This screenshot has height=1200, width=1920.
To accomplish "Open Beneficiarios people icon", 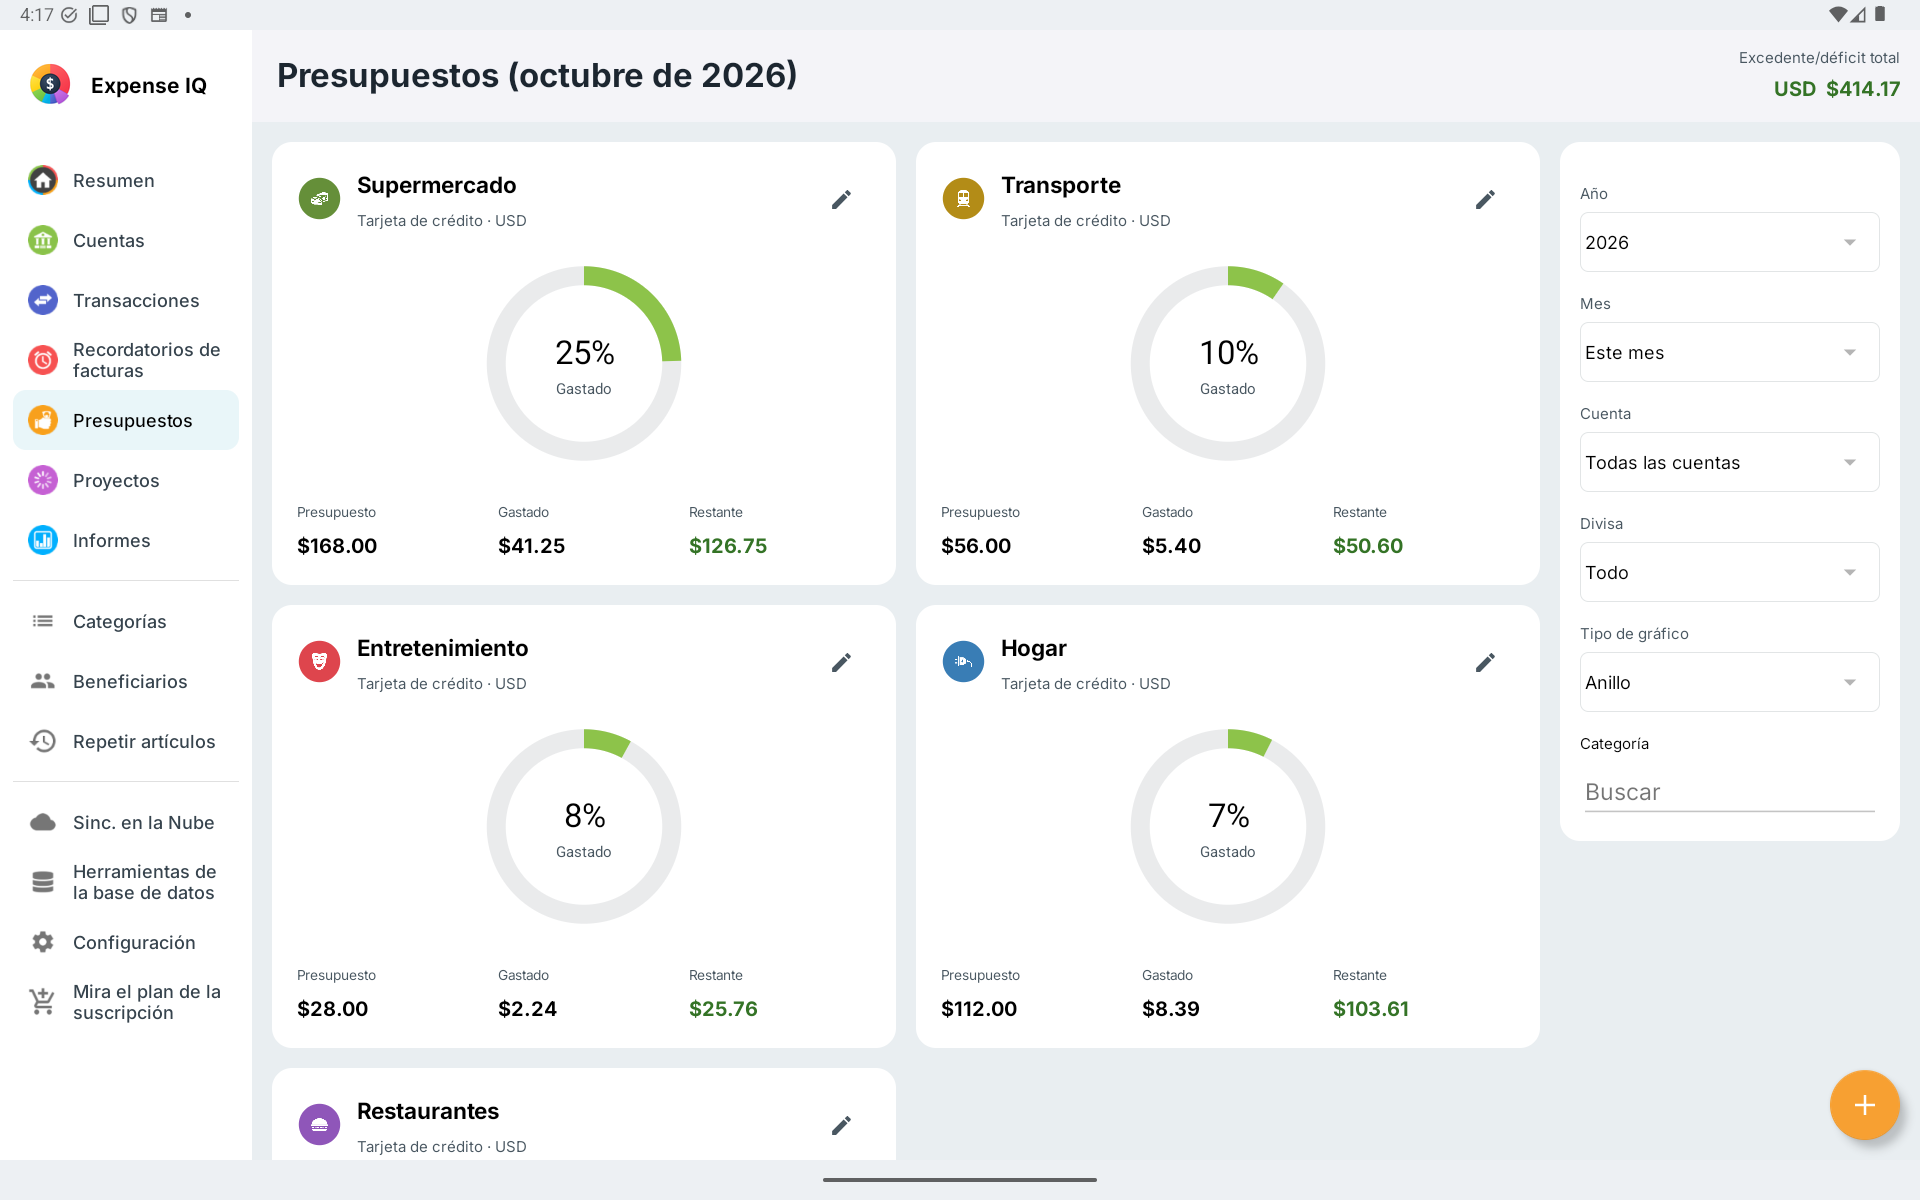I will [x=43, y=681].
